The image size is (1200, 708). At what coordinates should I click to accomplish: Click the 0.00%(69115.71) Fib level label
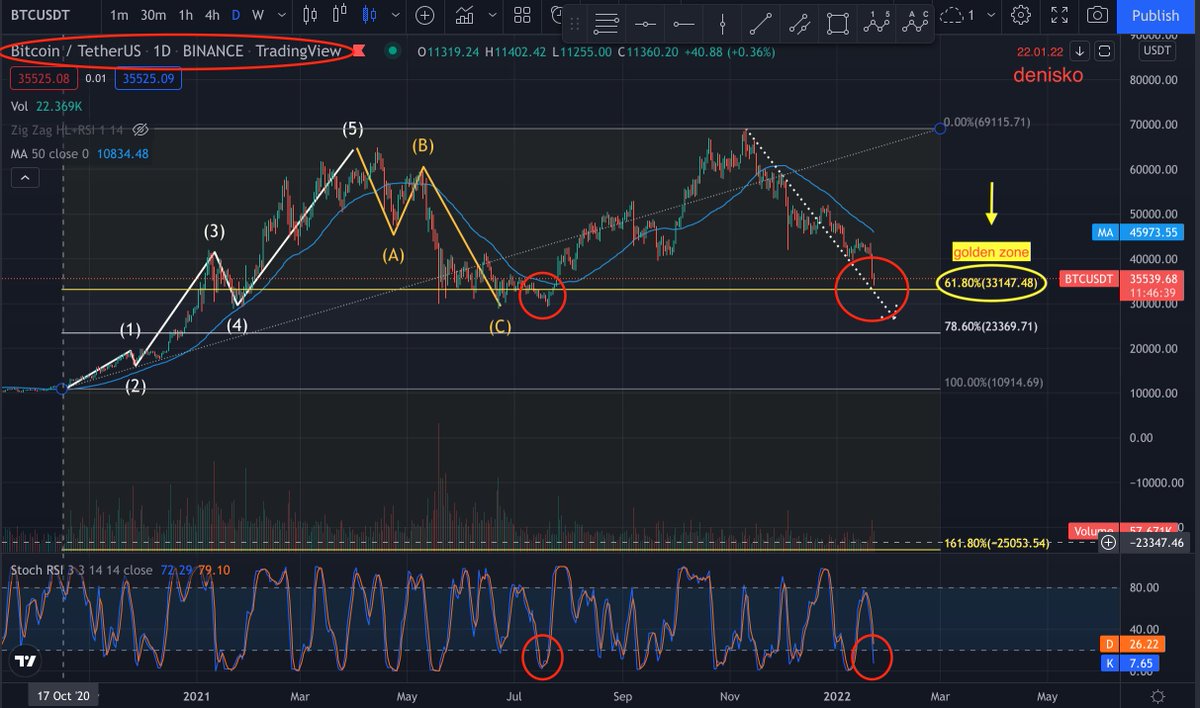(x=989, y=122)
